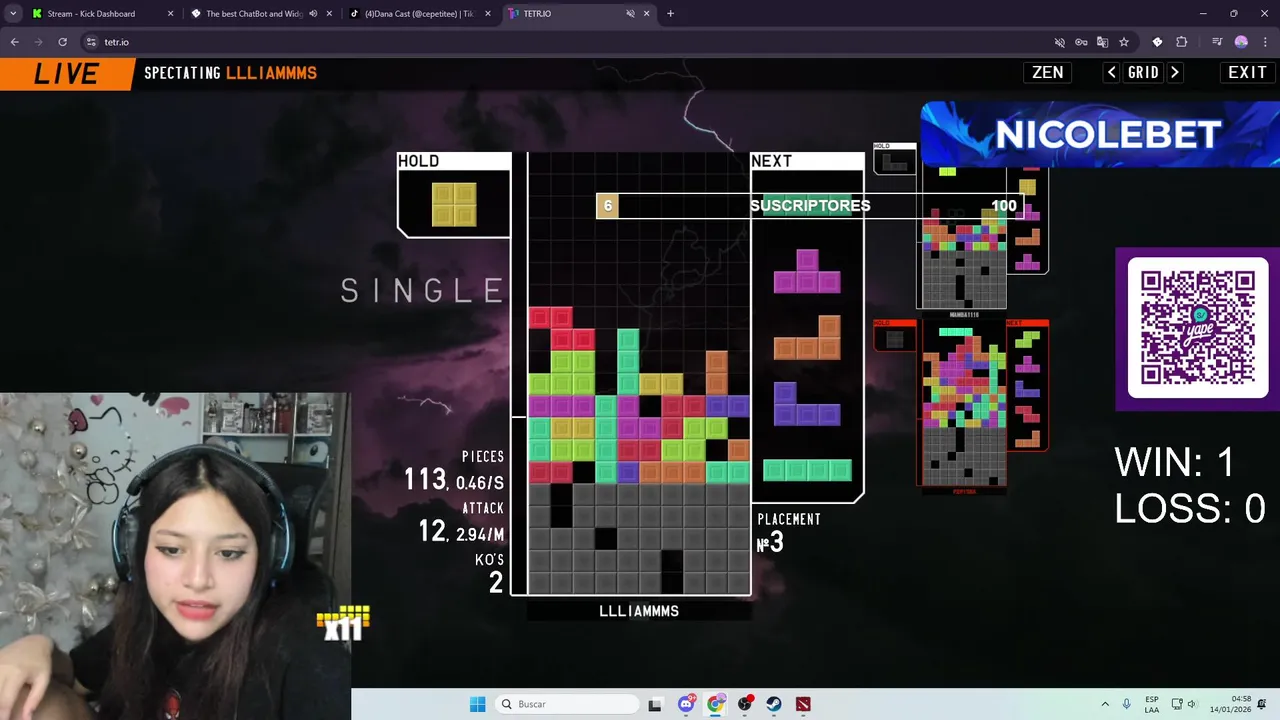Close the Kick Dashboard tab

(170, 14)
